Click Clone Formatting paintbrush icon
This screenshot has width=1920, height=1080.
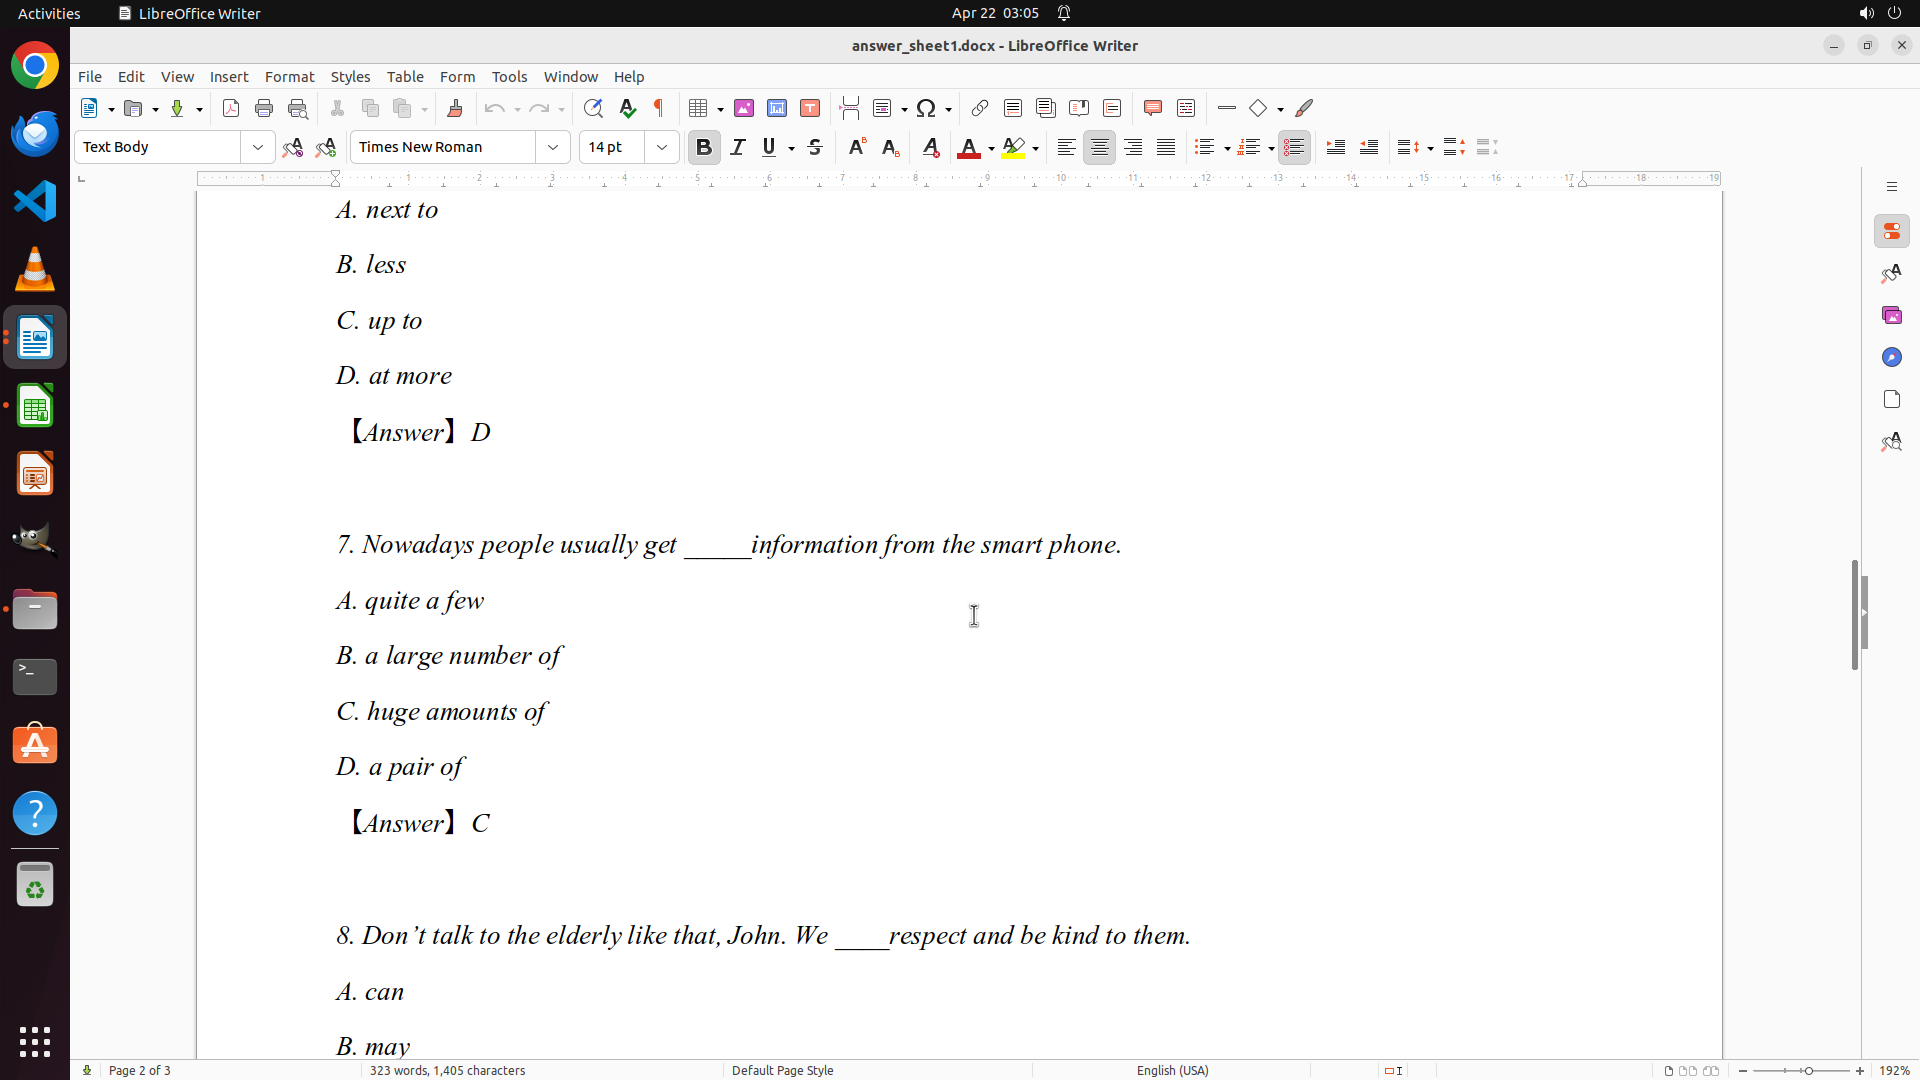pyautogui.click(x=455, y=108)
